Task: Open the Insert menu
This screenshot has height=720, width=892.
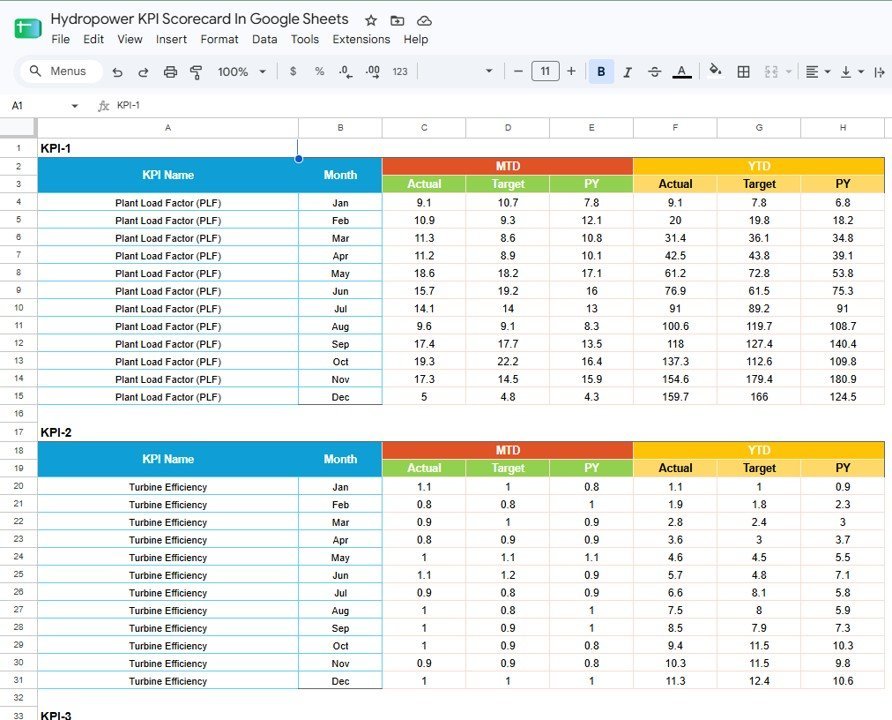Action: [171, 39]
